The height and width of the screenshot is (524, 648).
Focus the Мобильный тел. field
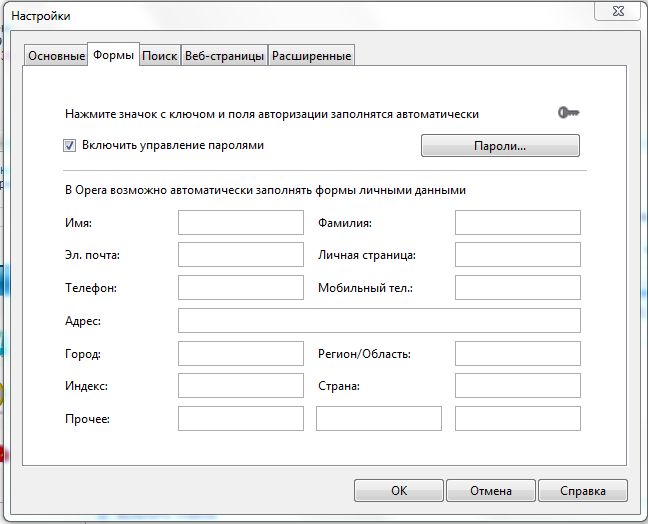(517, 288)
